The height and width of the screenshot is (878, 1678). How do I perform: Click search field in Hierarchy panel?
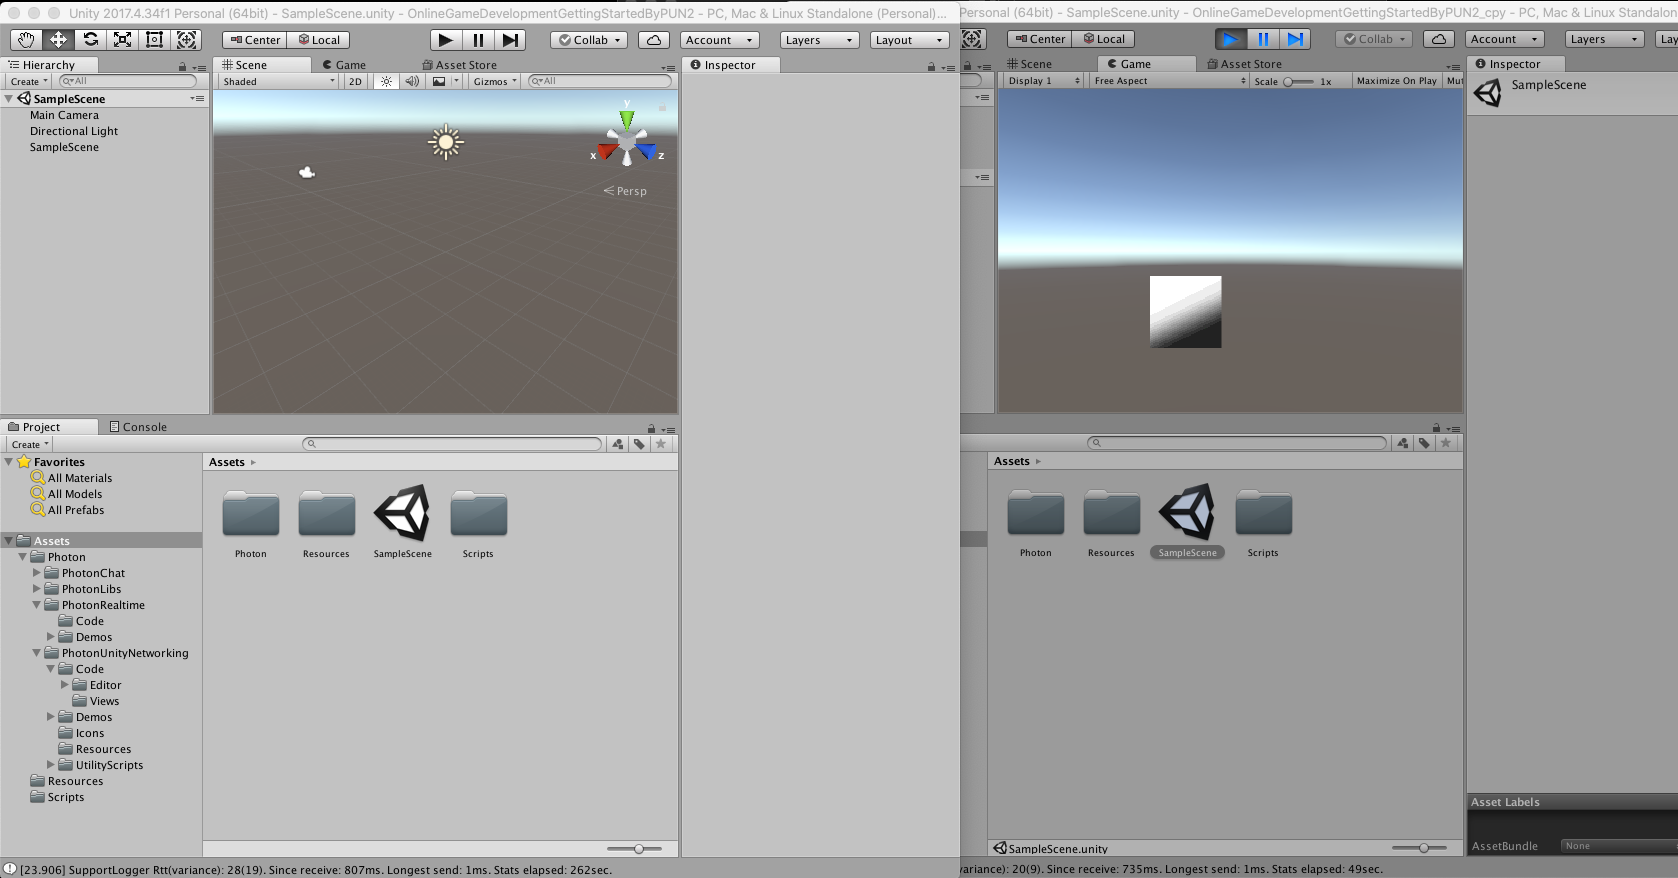[x=128, y=81]
